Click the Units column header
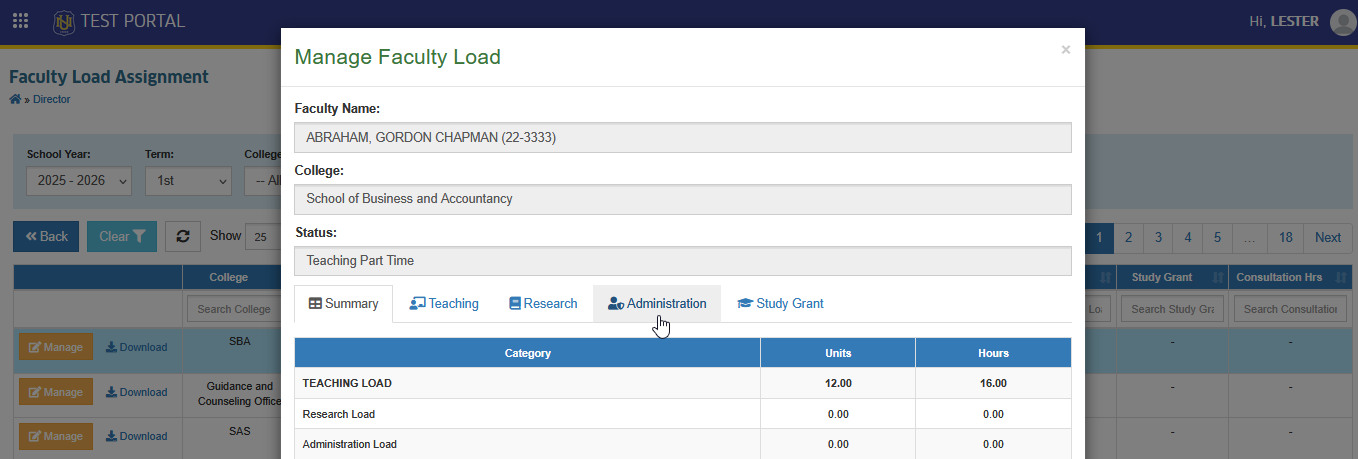The width and height of the screenshot is (1358, 459). [838, 353]
